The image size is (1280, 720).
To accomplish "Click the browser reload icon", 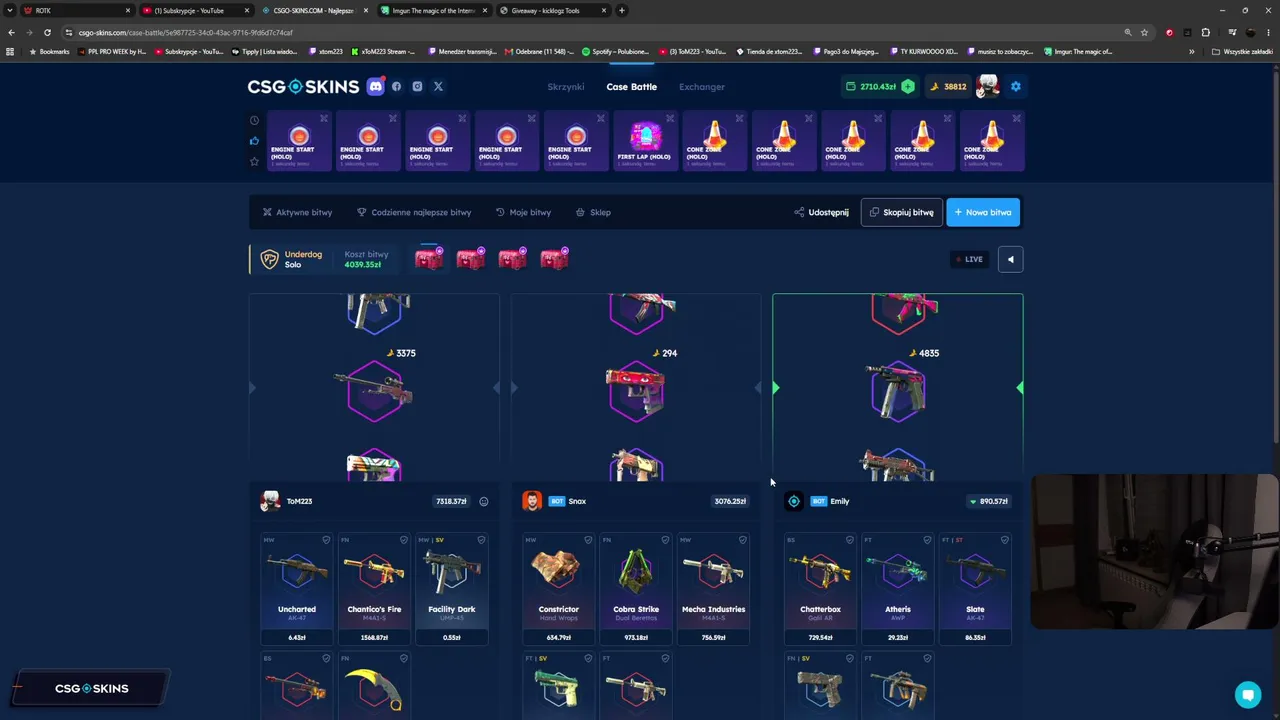I will pos(47,32).
